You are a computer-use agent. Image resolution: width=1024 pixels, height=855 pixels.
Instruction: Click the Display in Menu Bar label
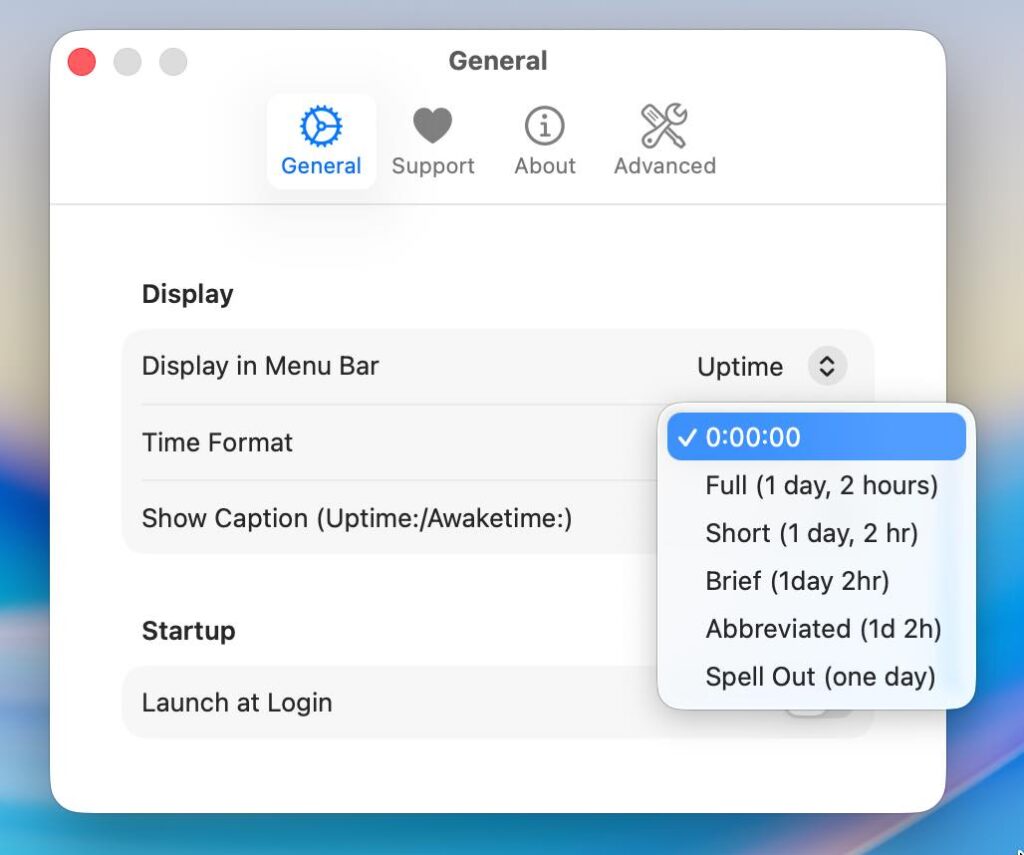point(260,366)
